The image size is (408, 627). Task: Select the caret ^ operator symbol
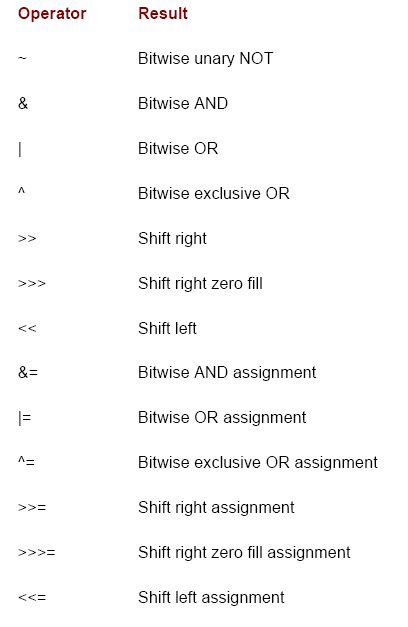tap(22, 191)
